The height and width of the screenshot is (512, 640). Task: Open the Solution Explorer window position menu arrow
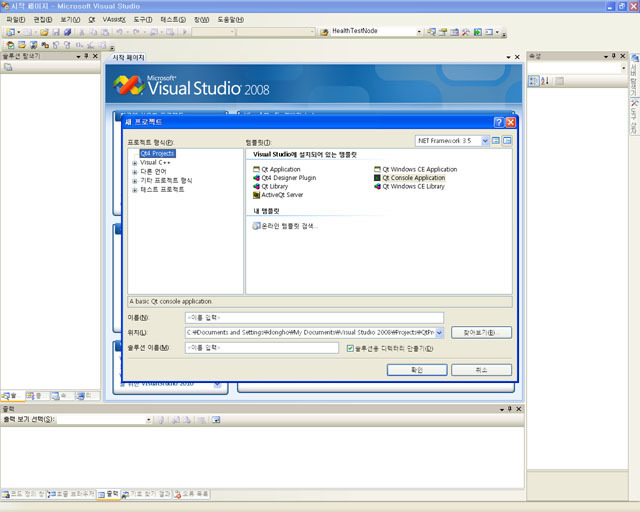[x=78, y=56]
